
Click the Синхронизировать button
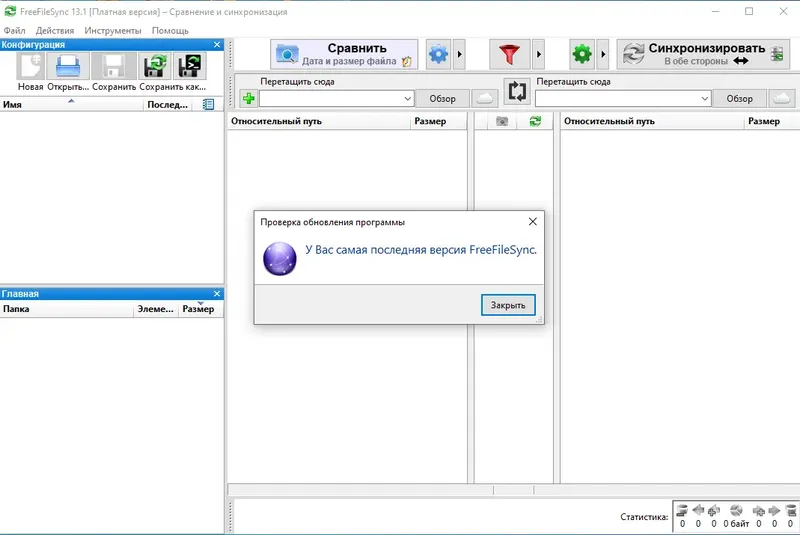(703, 54)
